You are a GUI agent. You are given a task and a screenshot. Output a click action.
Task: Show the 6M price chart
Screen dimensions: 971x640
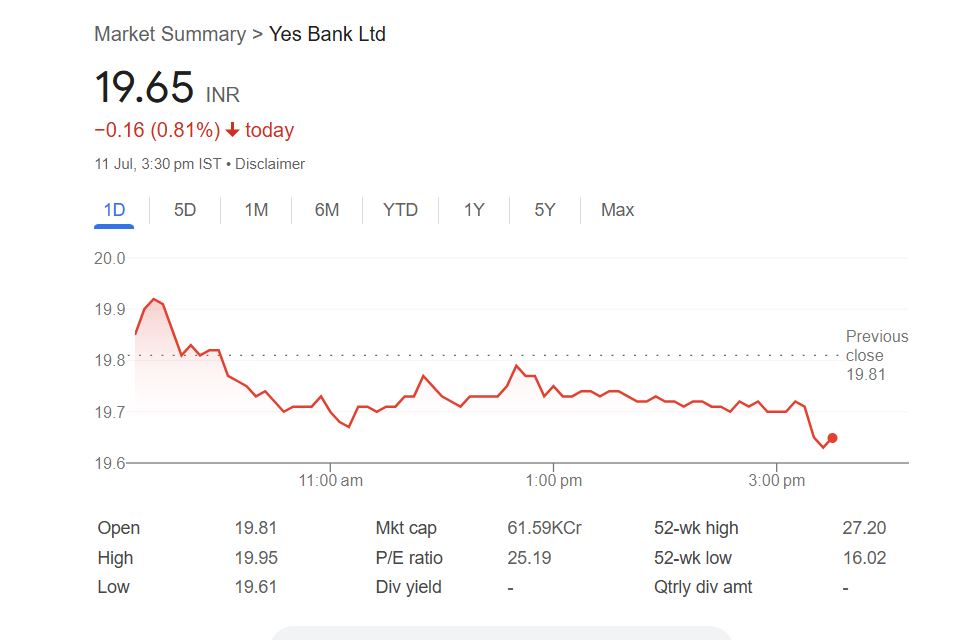(327, 210)
